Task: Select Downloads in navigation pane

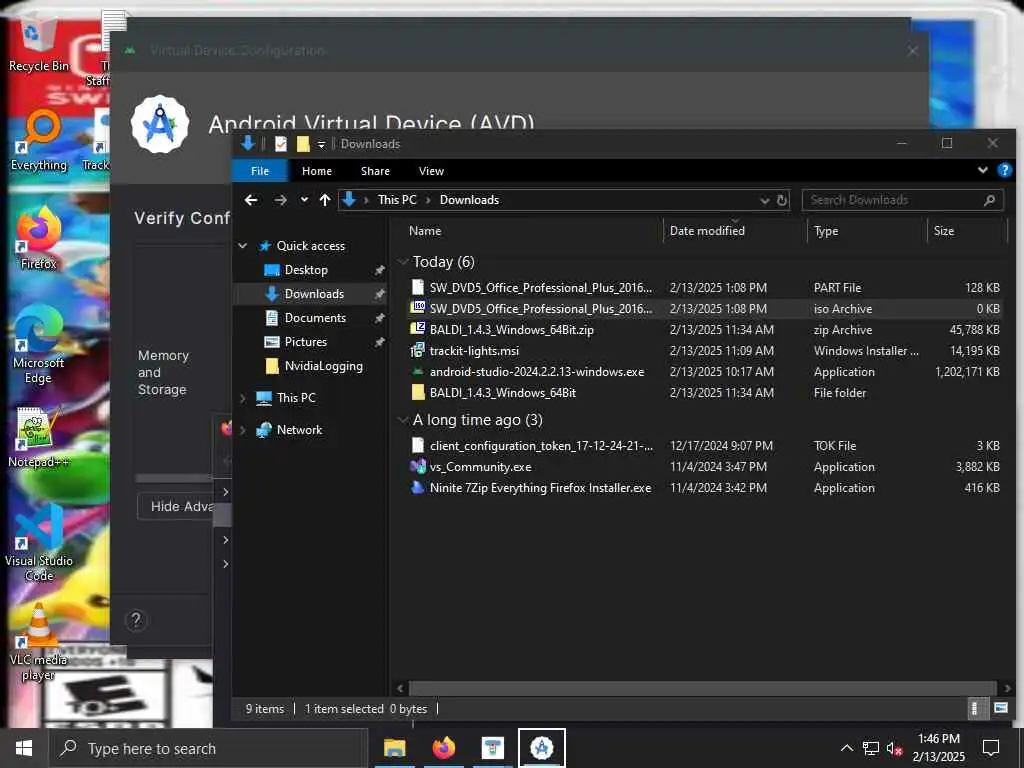Action: [x=313, y=294]
